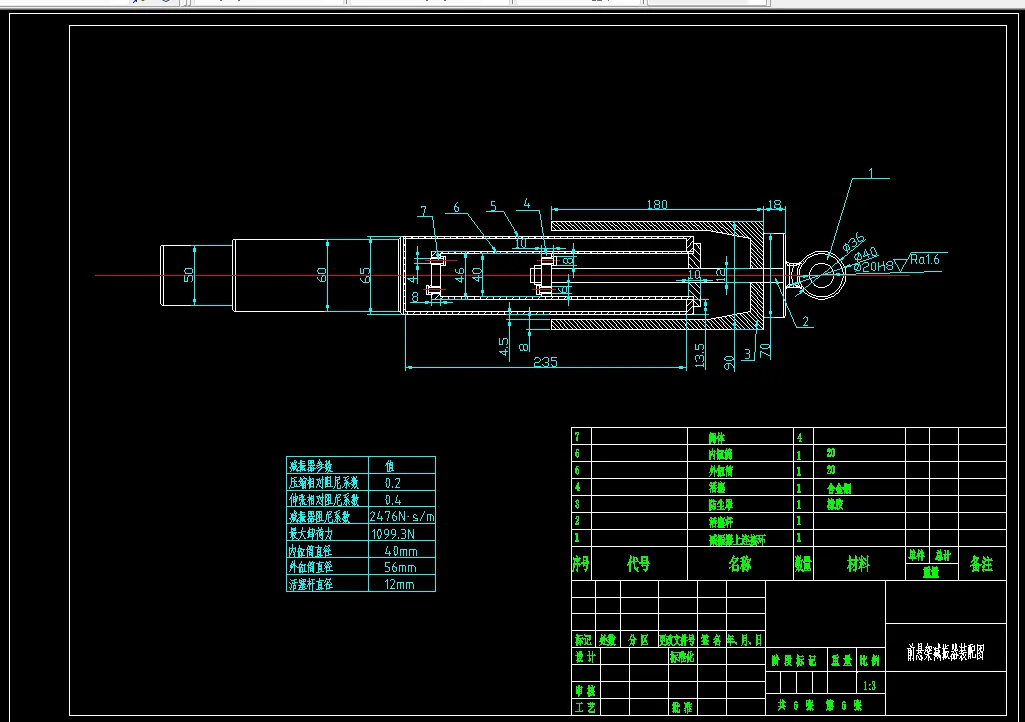Select the 工艺 label in title block
The image size is (1025, 722).
pyautogui.click(x=585, y=708)
